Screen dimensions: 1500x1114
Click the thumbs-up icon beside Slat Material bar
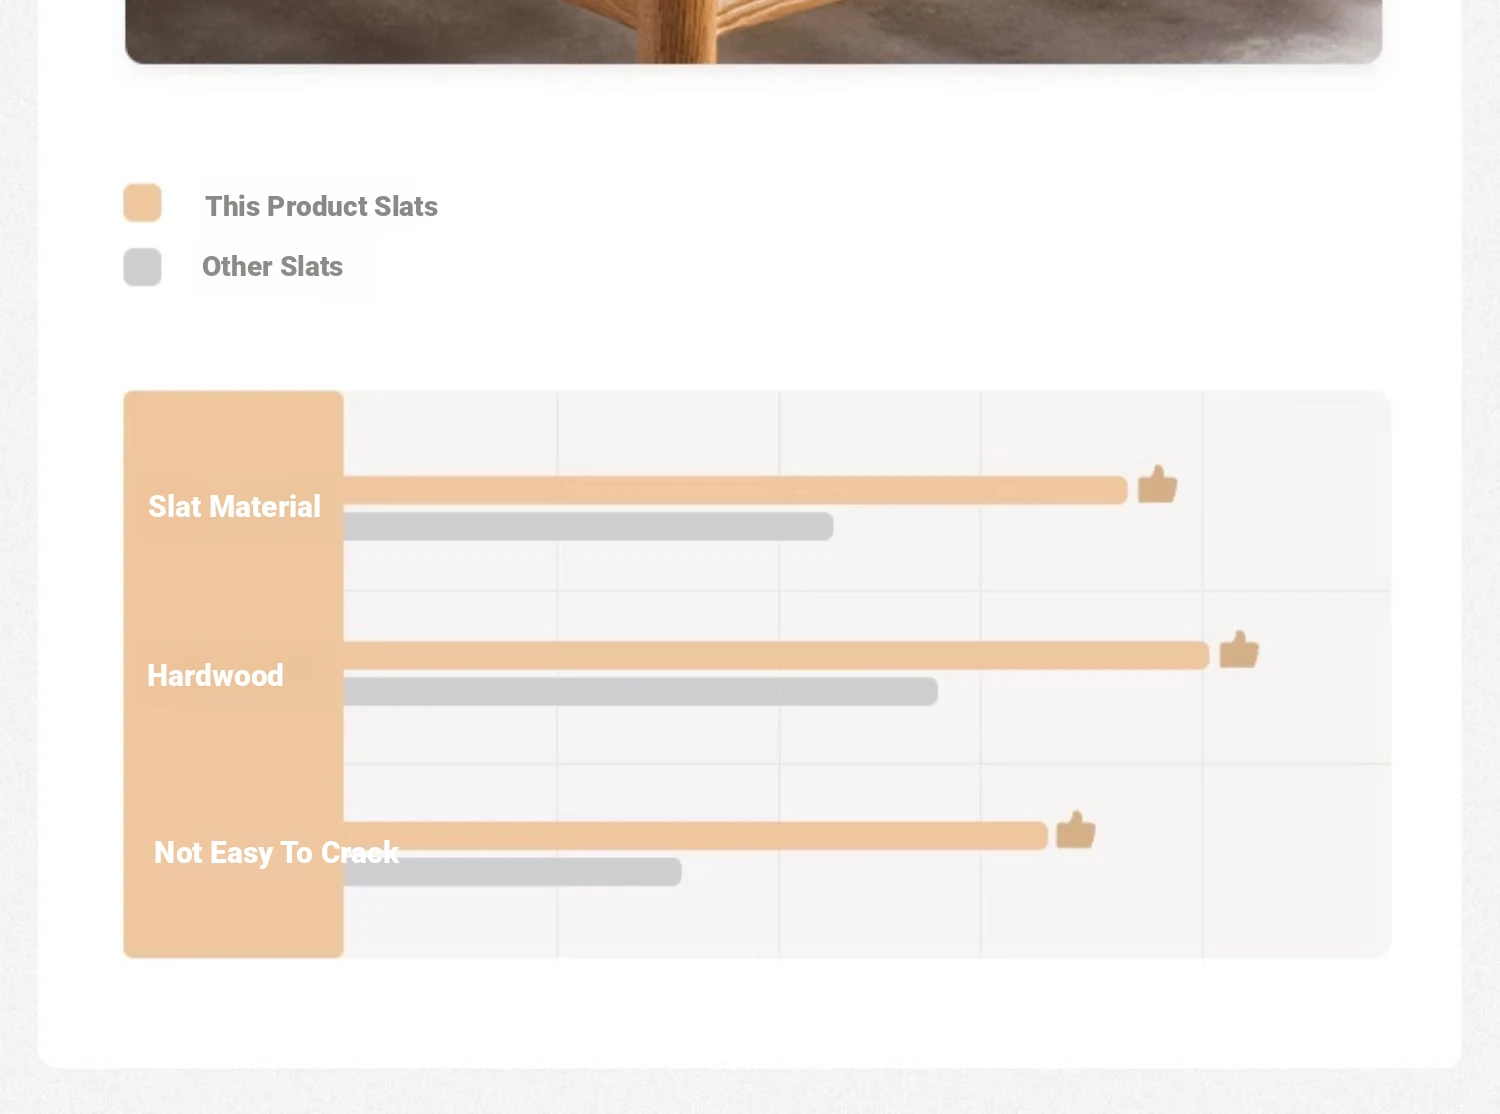pyautogui.click(x=1157, y=485)
